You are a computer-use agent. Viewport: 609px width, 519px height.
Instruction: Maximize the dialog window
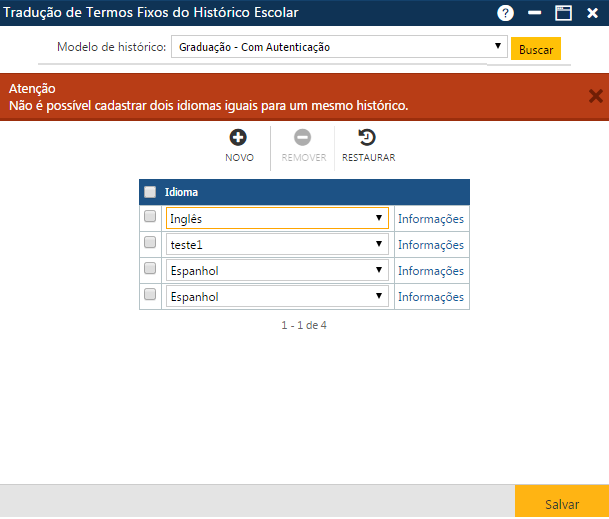[563, 13]
